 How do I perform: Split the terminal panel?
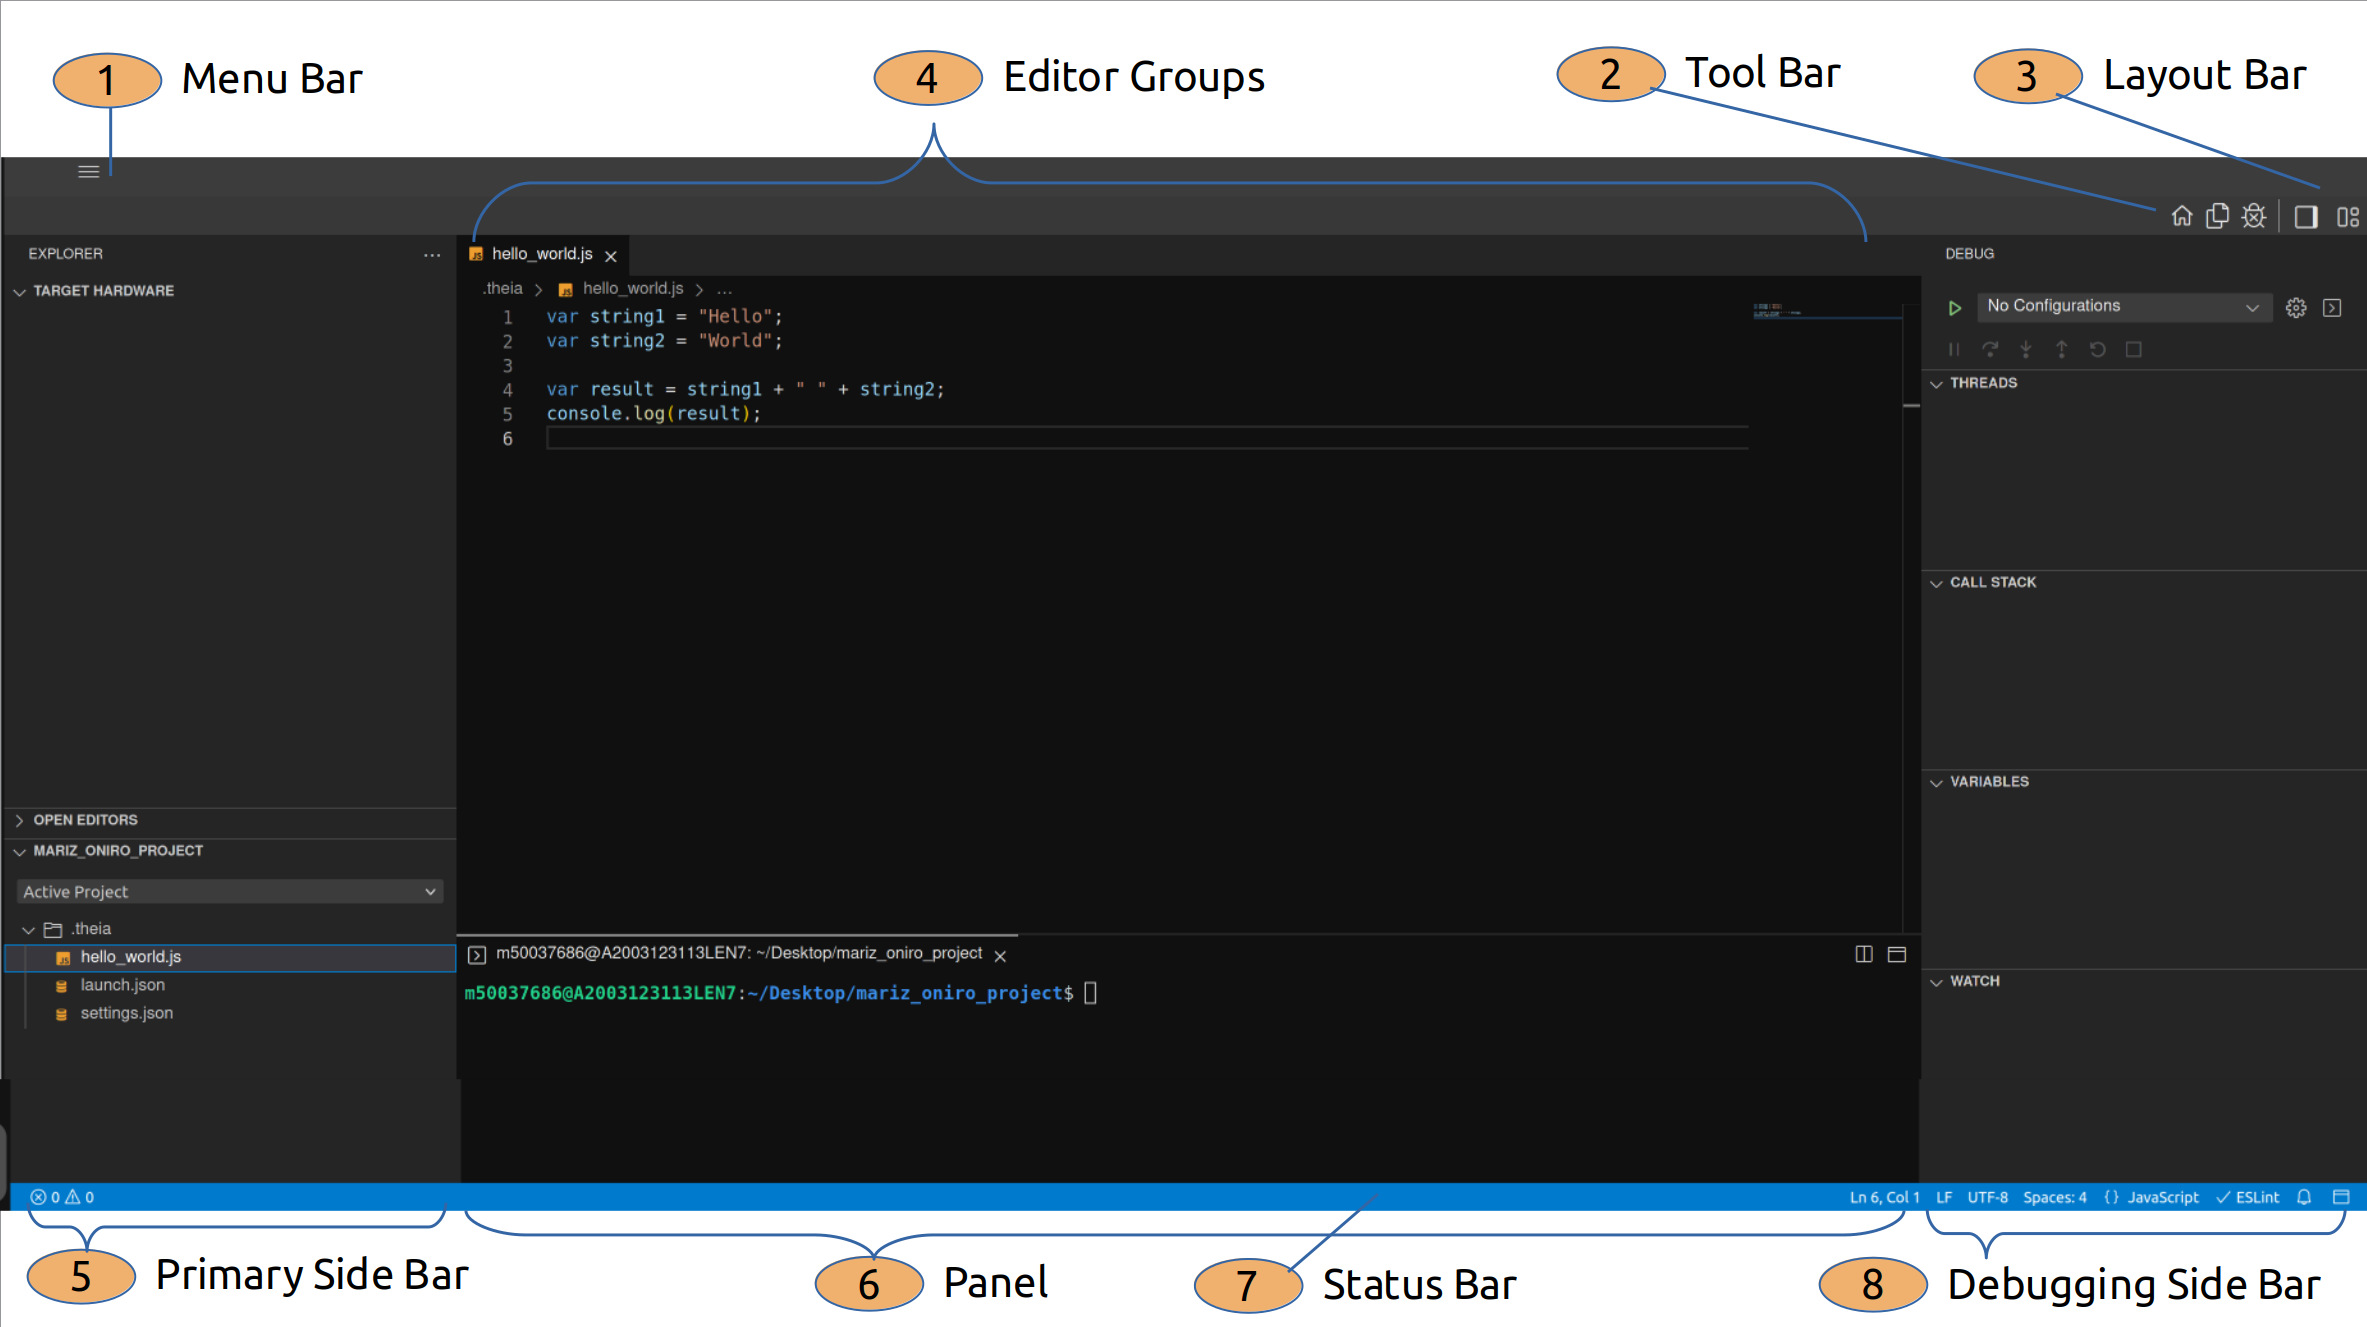1864,955
